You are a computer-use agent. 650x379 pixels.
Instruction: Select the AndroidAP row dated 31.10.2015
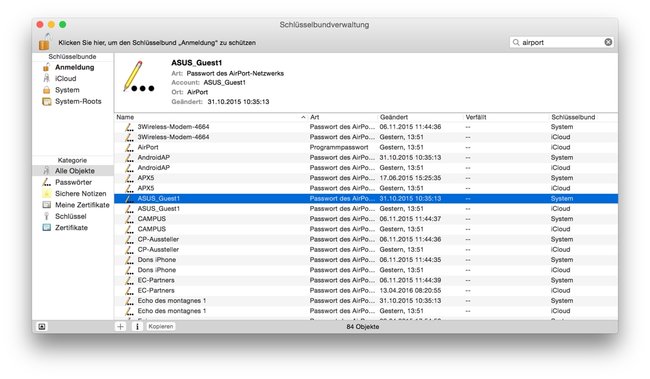point(366,158)
